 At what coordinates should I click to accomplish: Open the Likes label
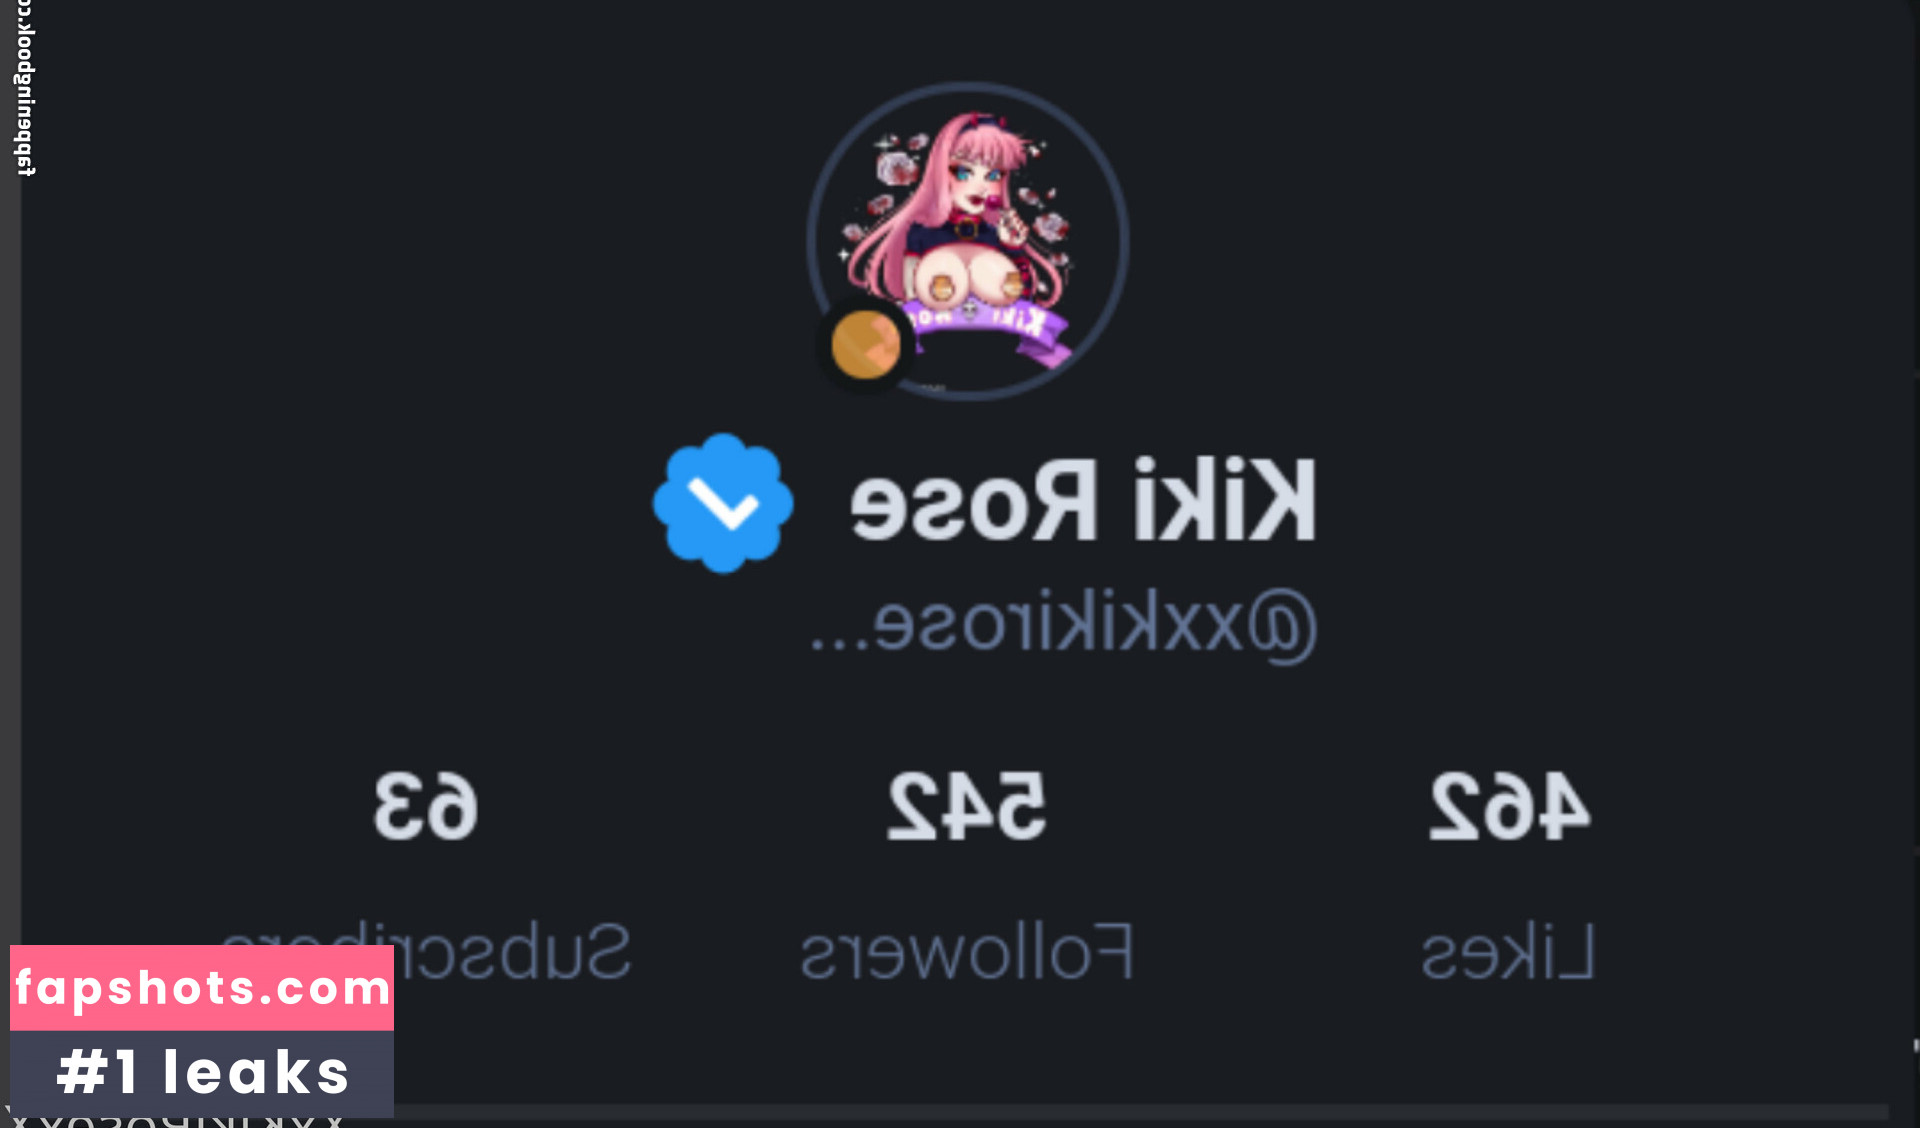[x=1507, y=951]
